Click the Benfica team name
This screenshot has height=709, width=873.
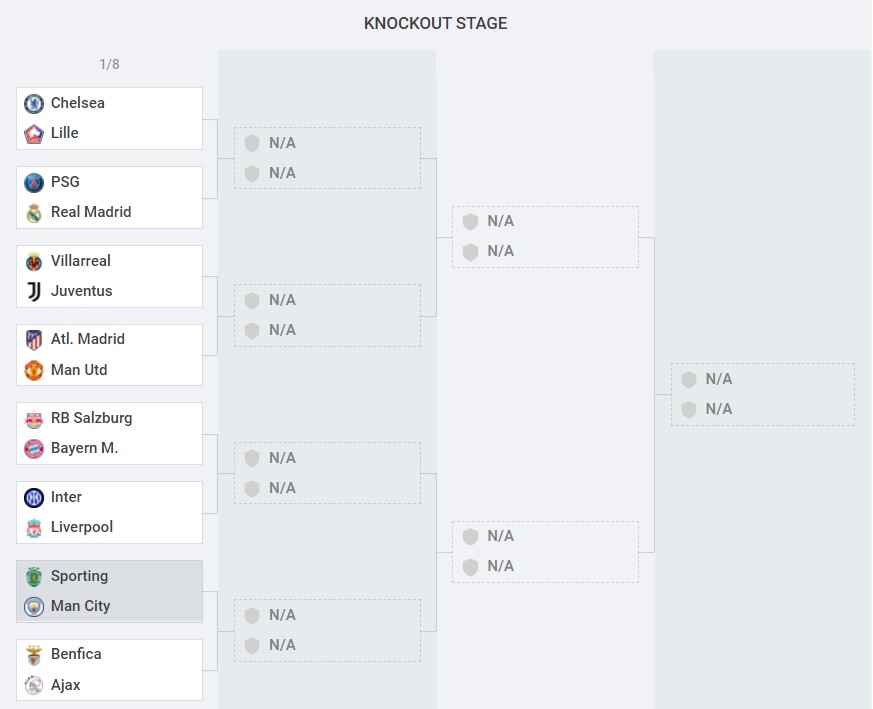(76, 654)
